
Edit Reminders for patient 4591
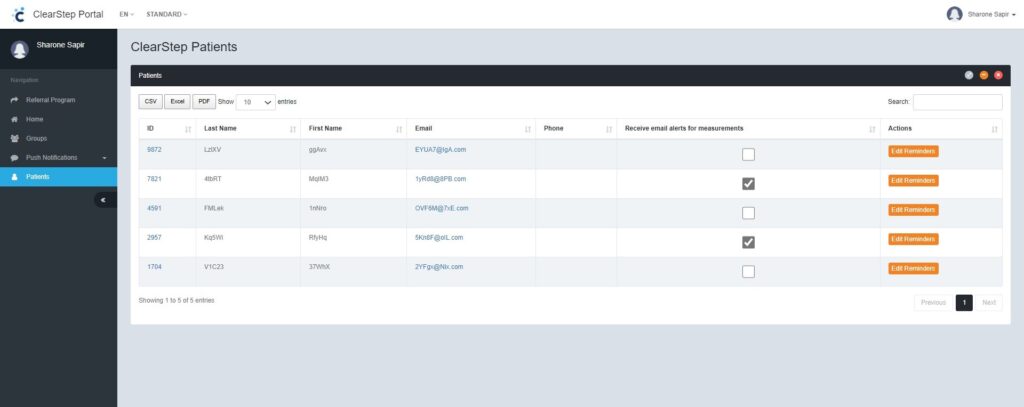tap(913, 210)
